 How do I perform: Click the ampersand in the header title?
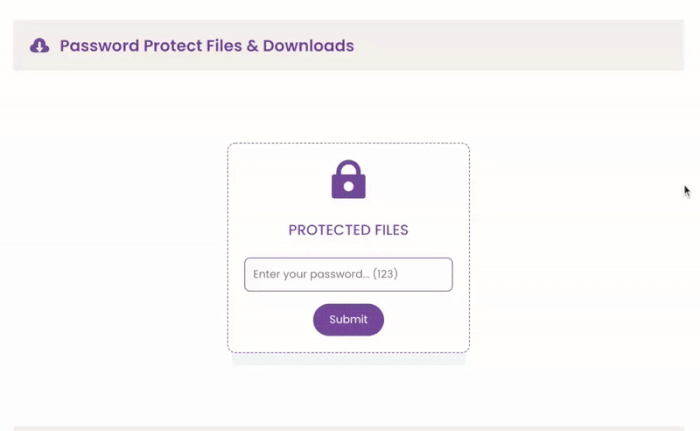[252, 46]
